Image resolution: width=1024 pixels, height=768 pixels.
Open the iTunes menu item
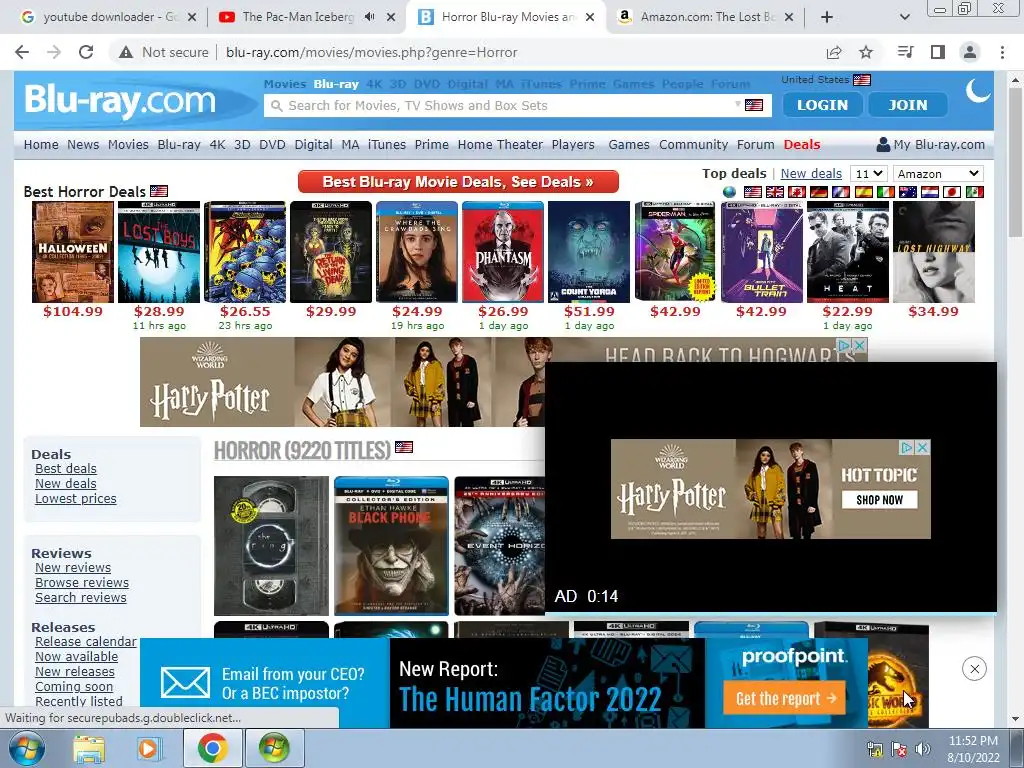pyautogui.click(x=387, y=144)
